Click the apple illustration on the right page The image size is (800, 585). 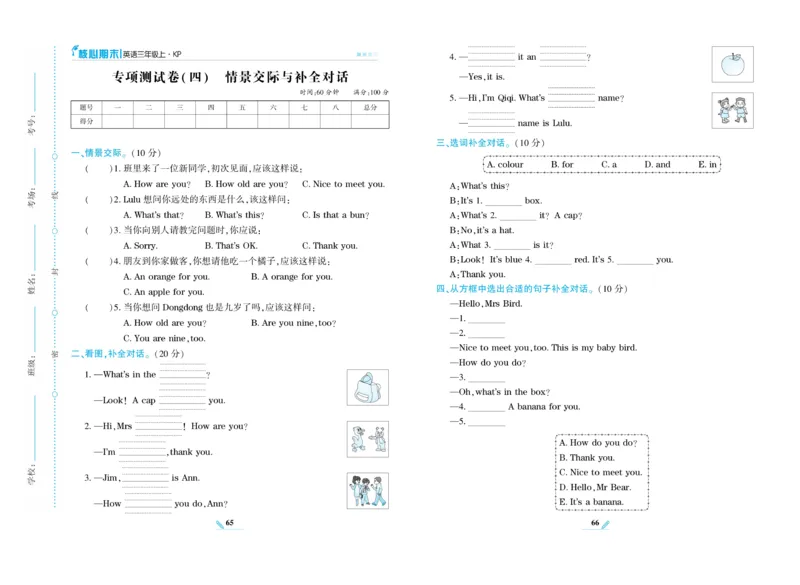point(733,63)
